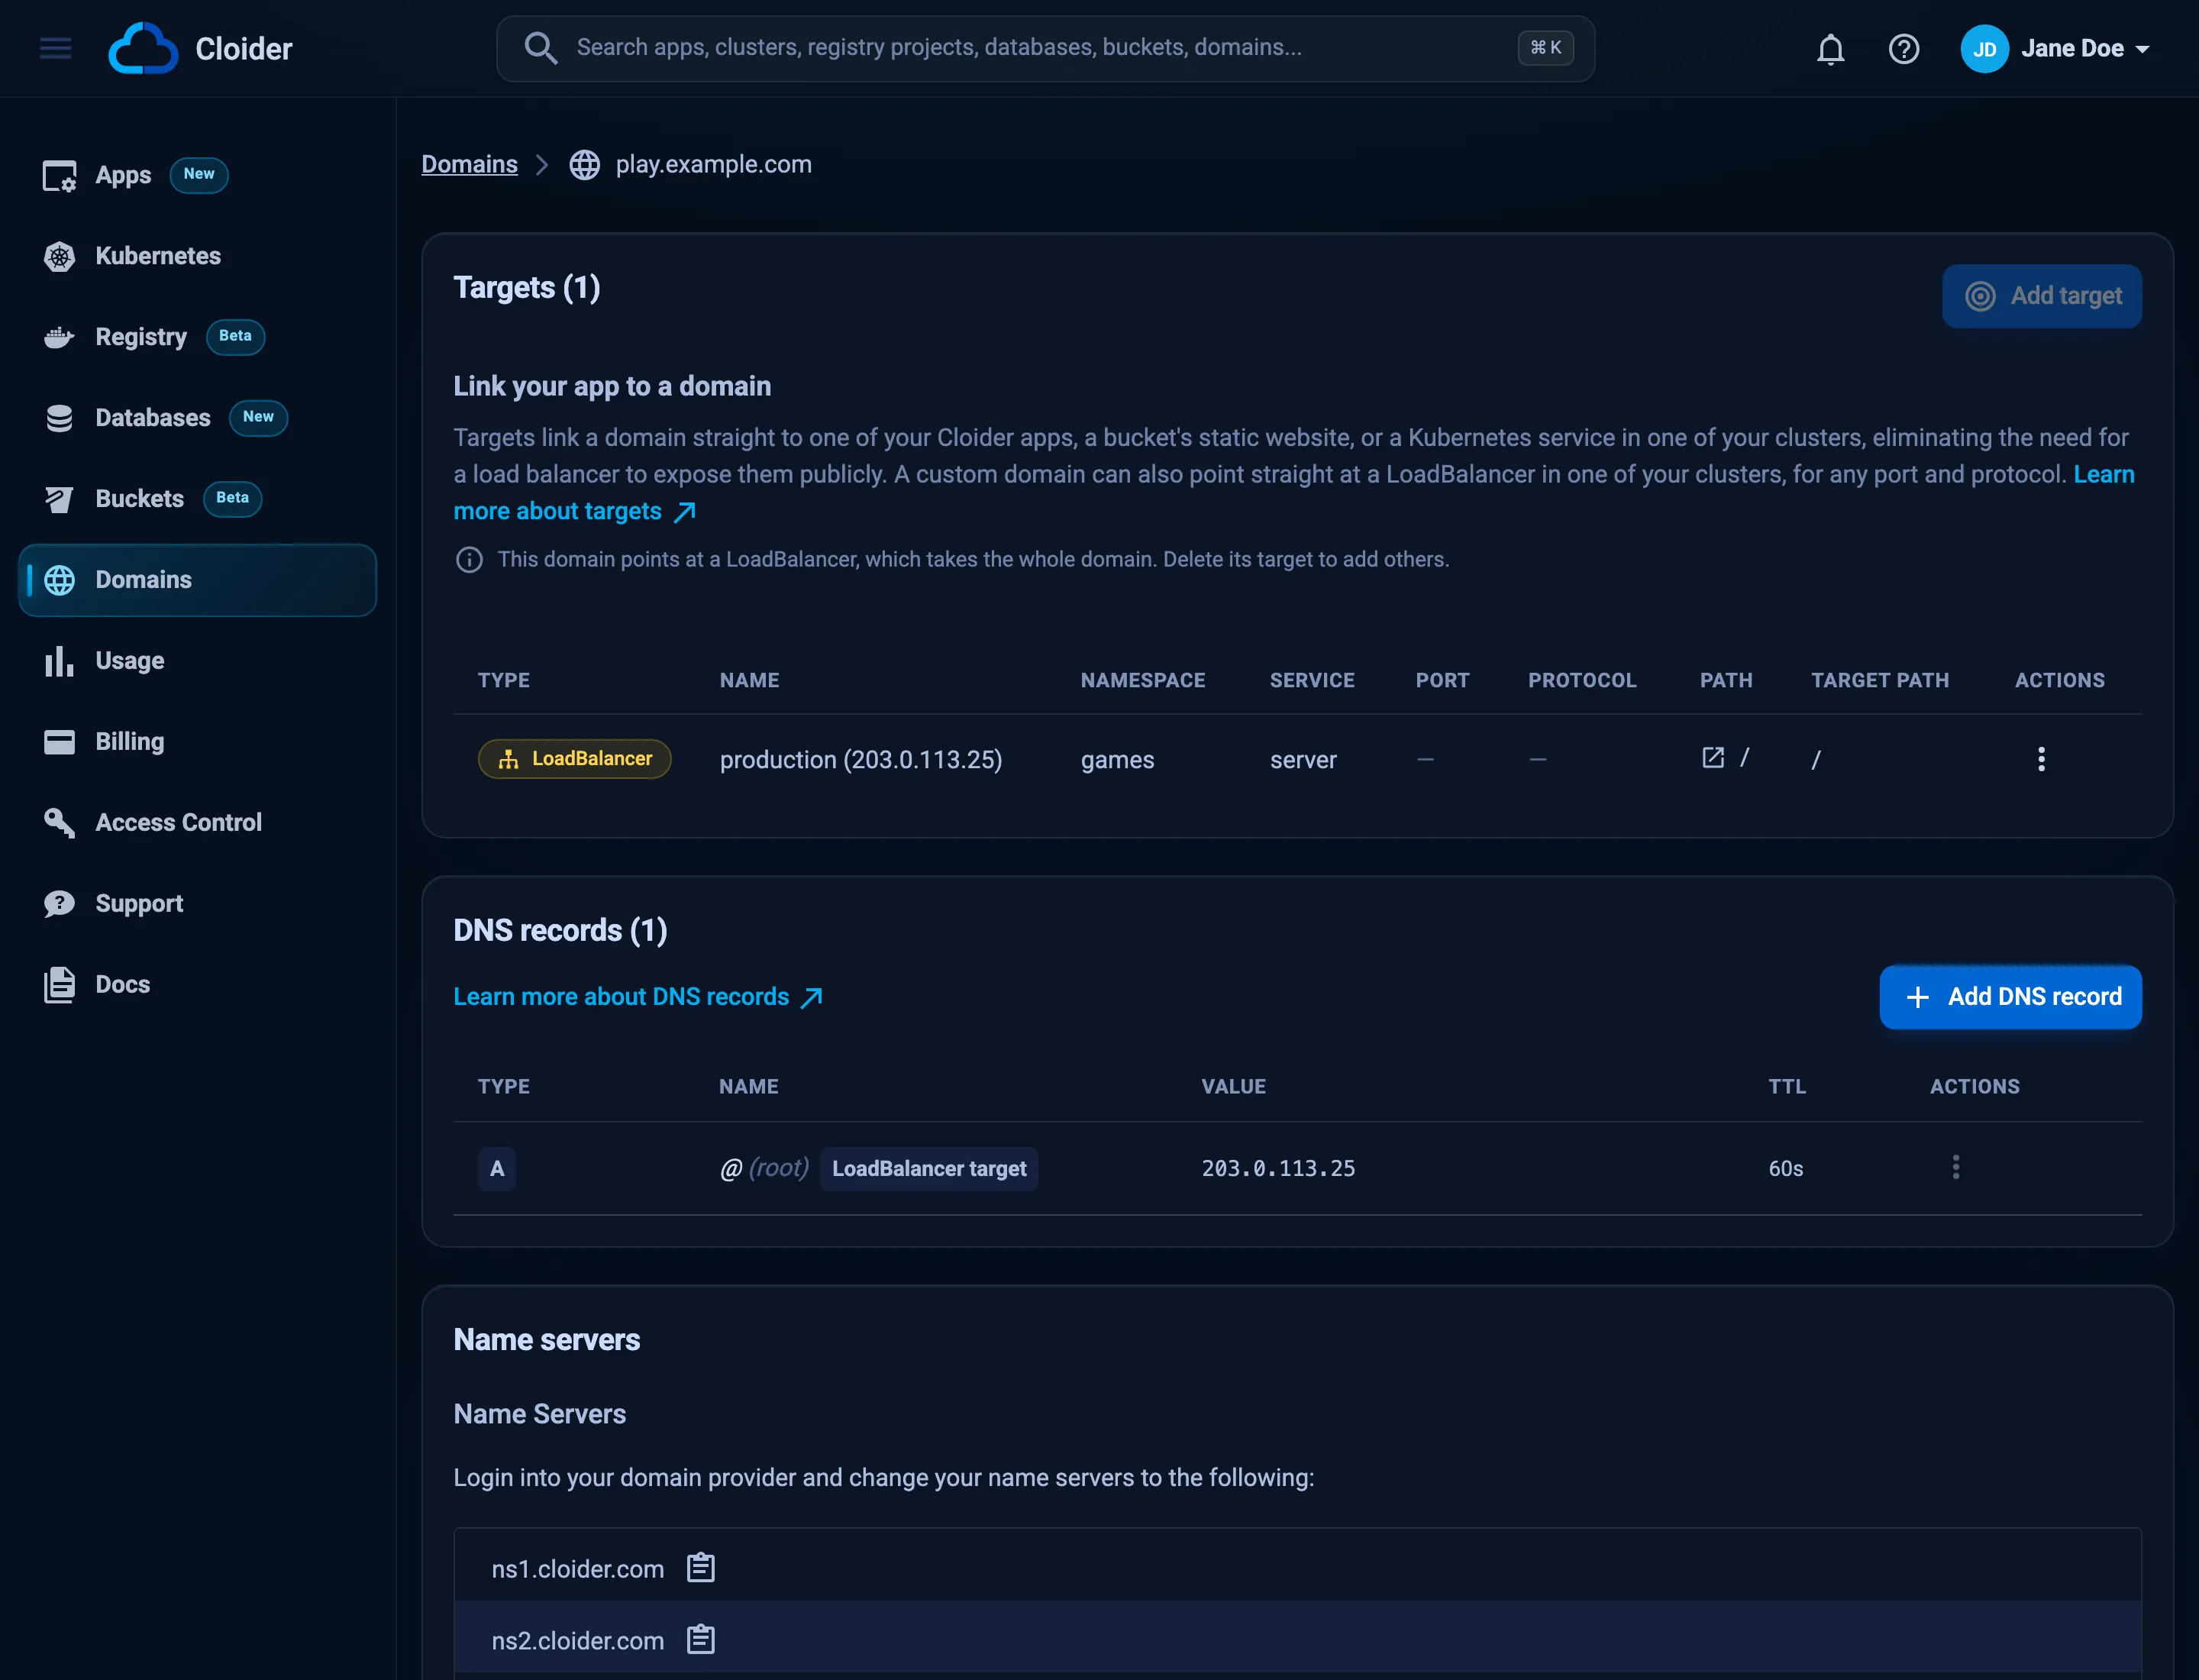Click the search magnifier icon

click(x=540, y=47)
